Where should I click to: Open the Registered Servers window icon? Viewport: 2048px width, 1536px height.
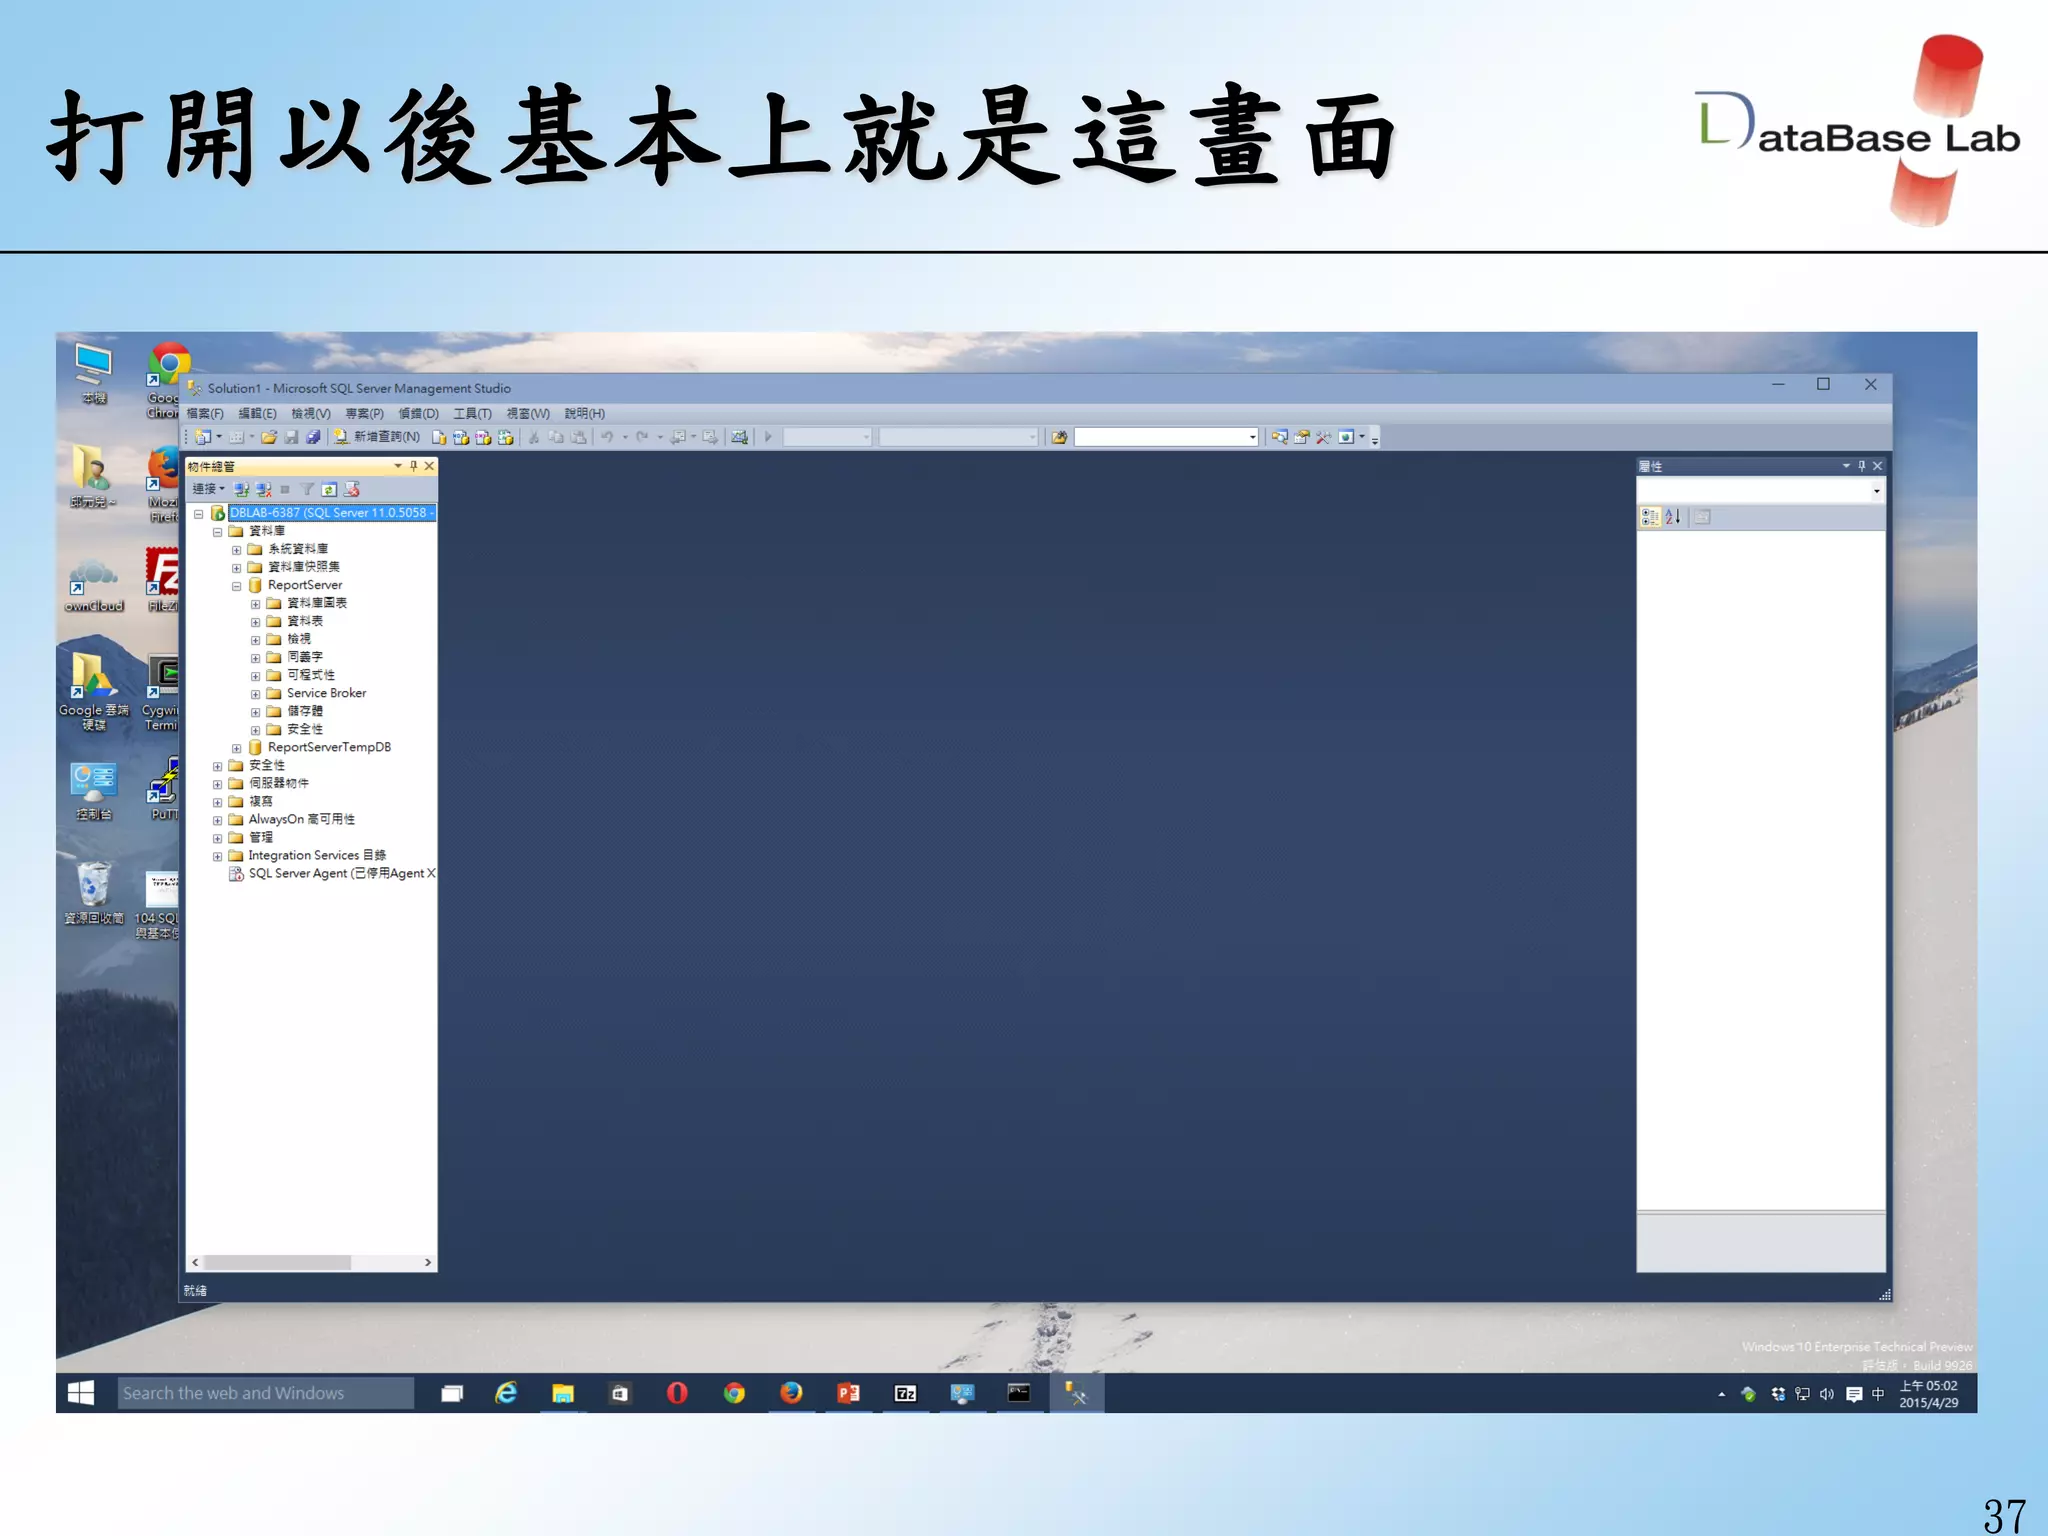click(x=1280, y=437)
